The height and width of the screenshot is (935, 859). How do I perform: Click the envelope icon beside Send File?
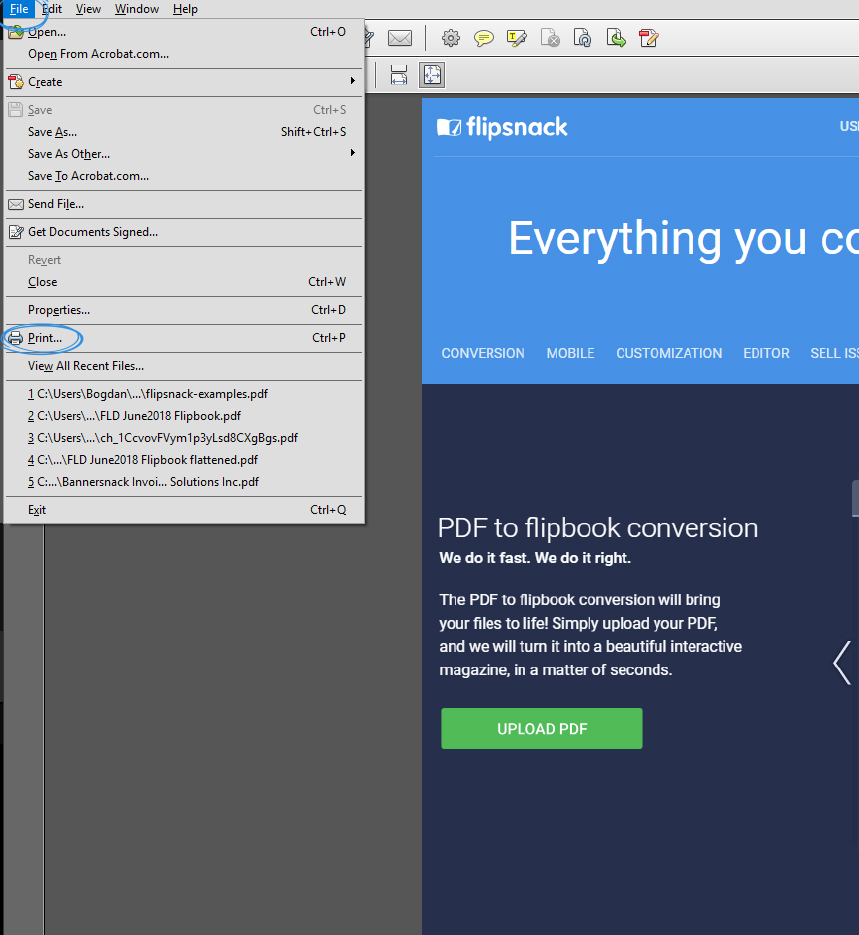[x=15, y=205]
